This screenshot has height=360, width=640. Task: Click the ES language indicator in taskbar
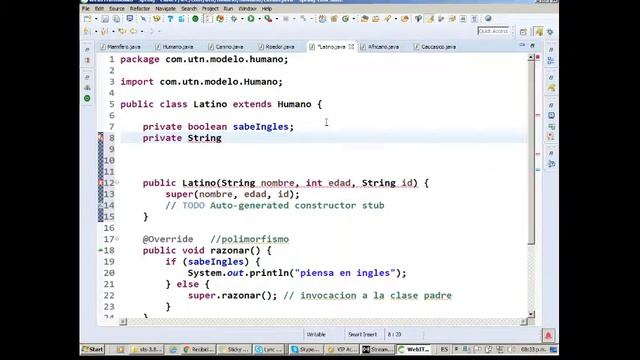coord(444,349)
